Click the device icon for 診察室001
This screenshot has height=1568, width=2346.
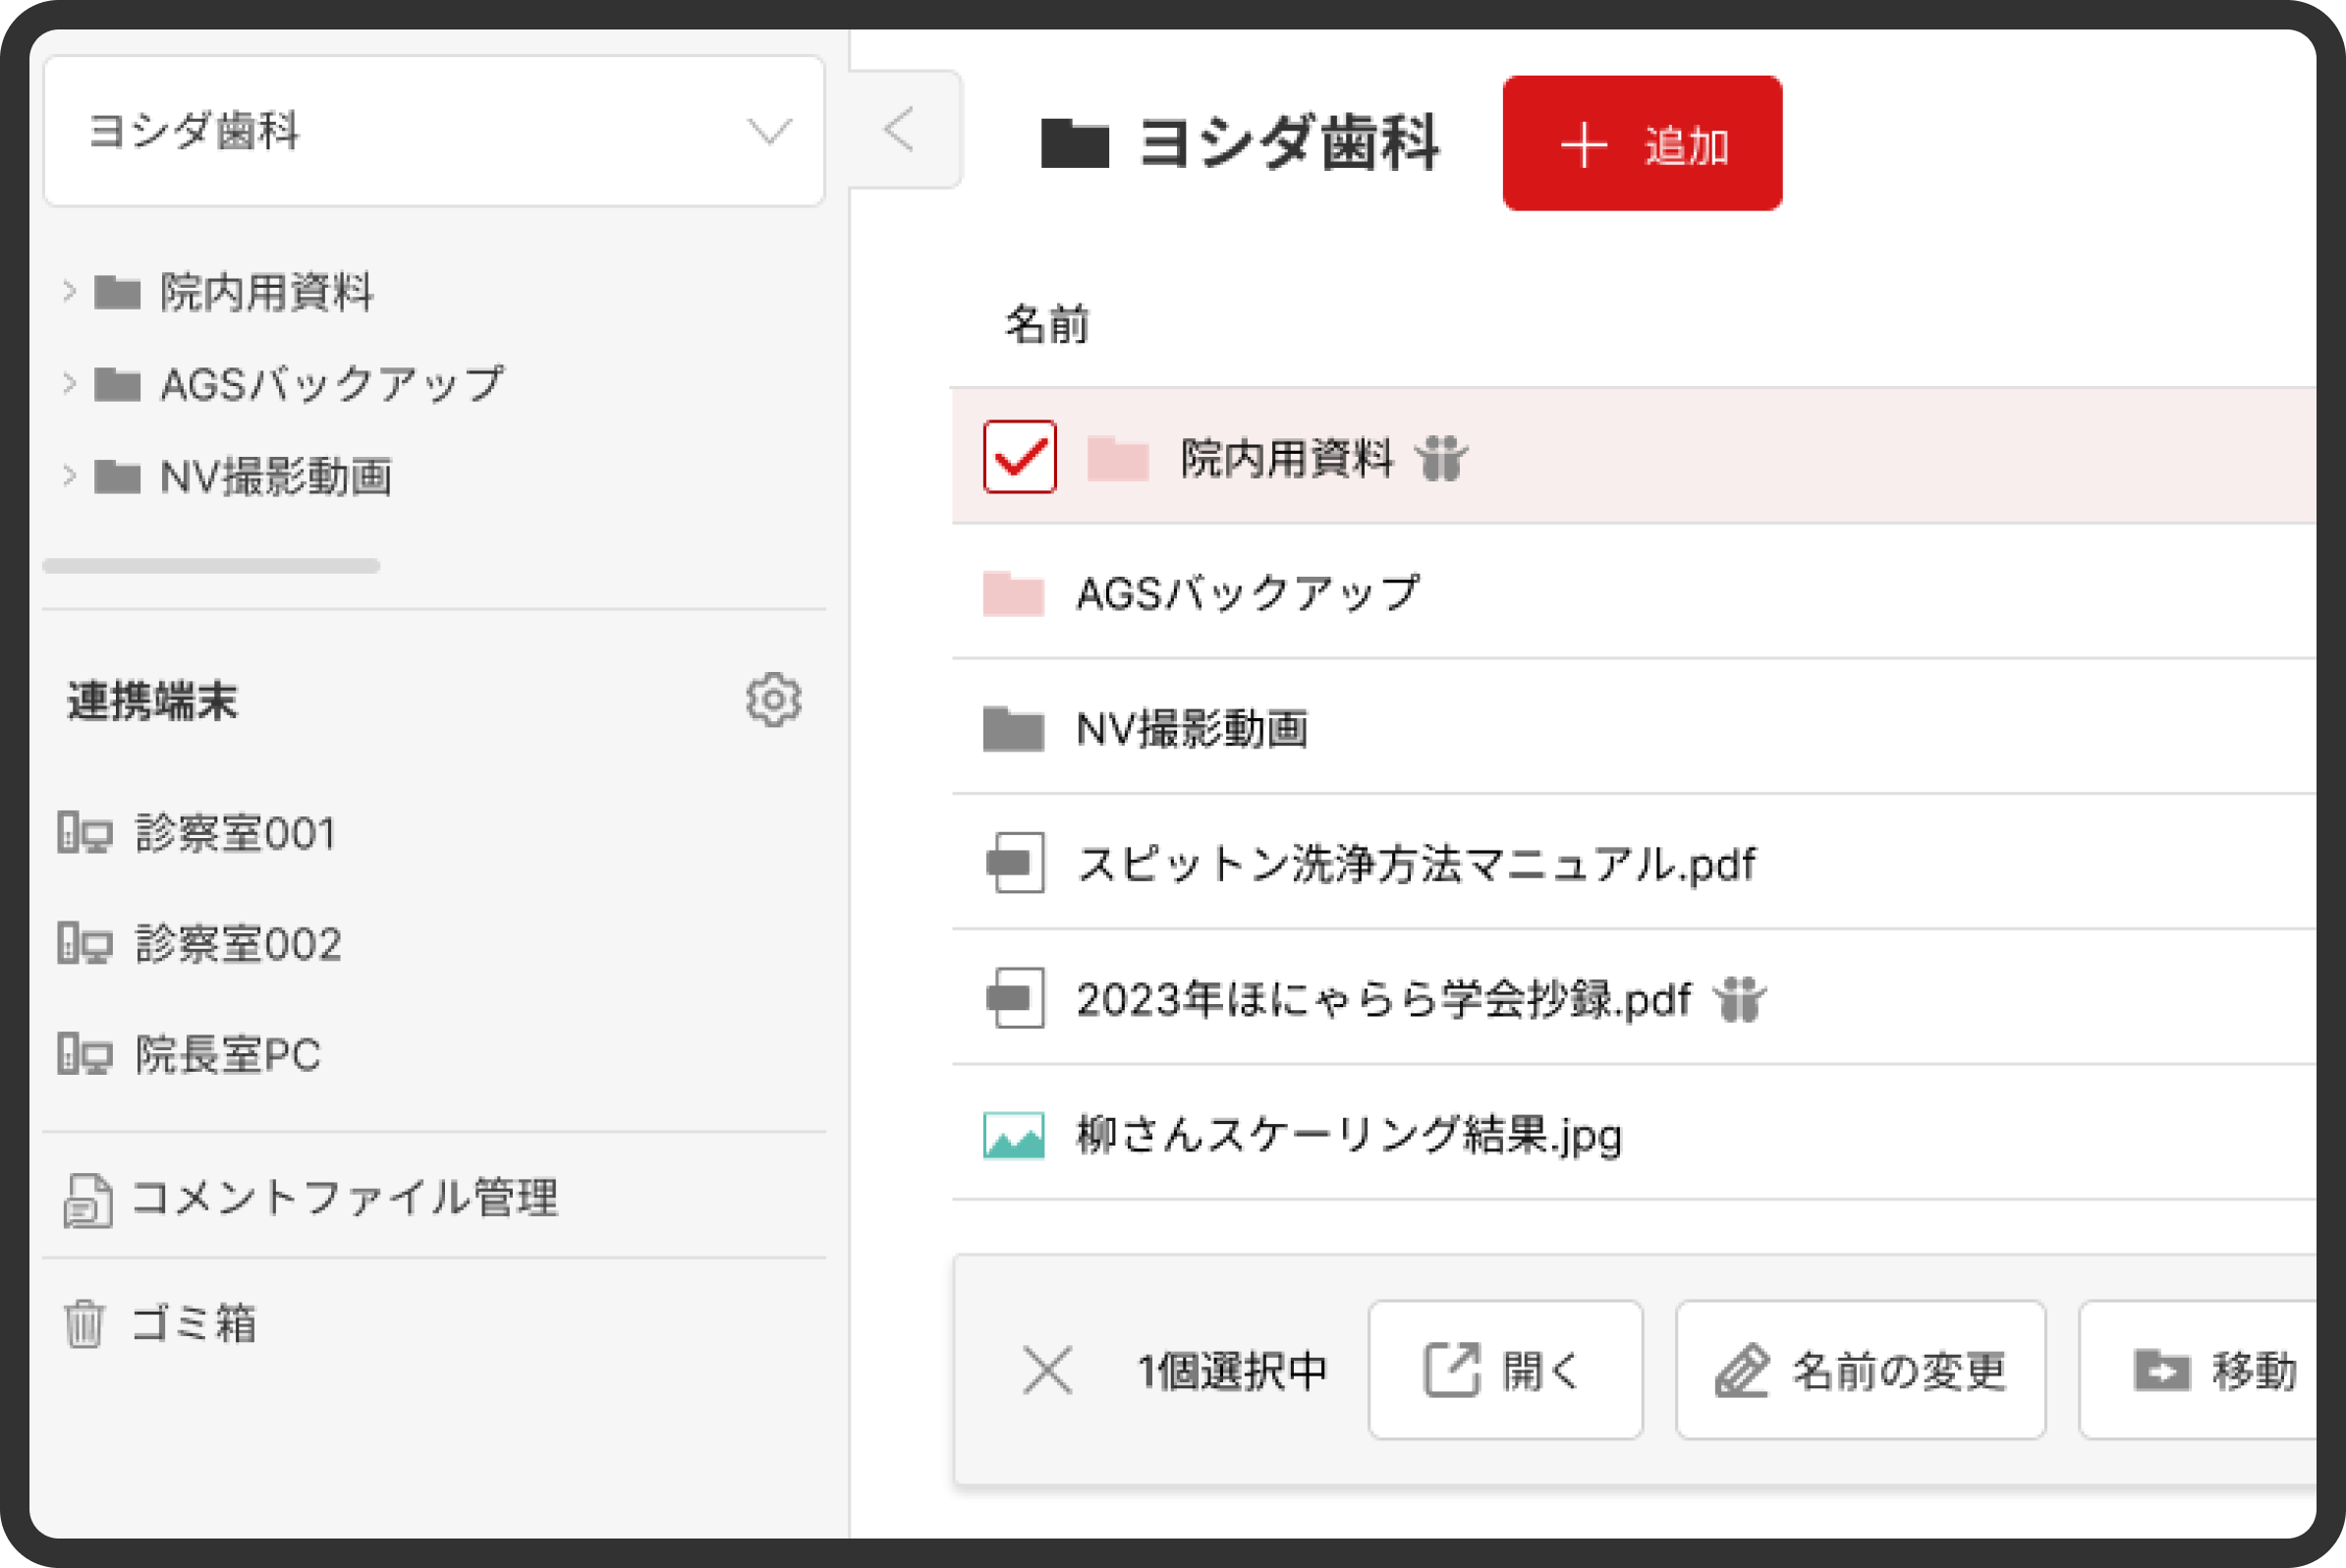(84, 833)
